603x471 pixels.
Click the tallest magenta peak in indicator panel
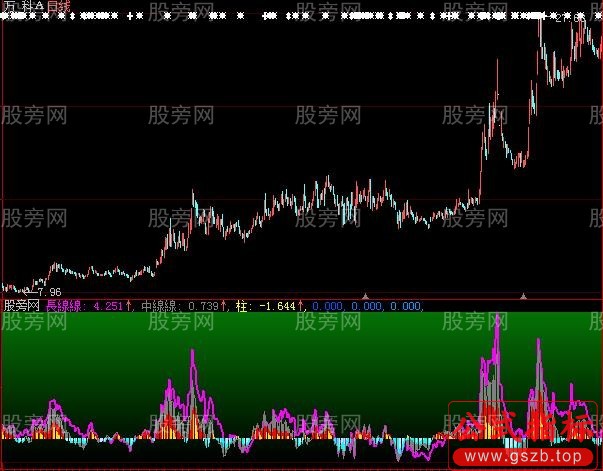tap(496, 322)
